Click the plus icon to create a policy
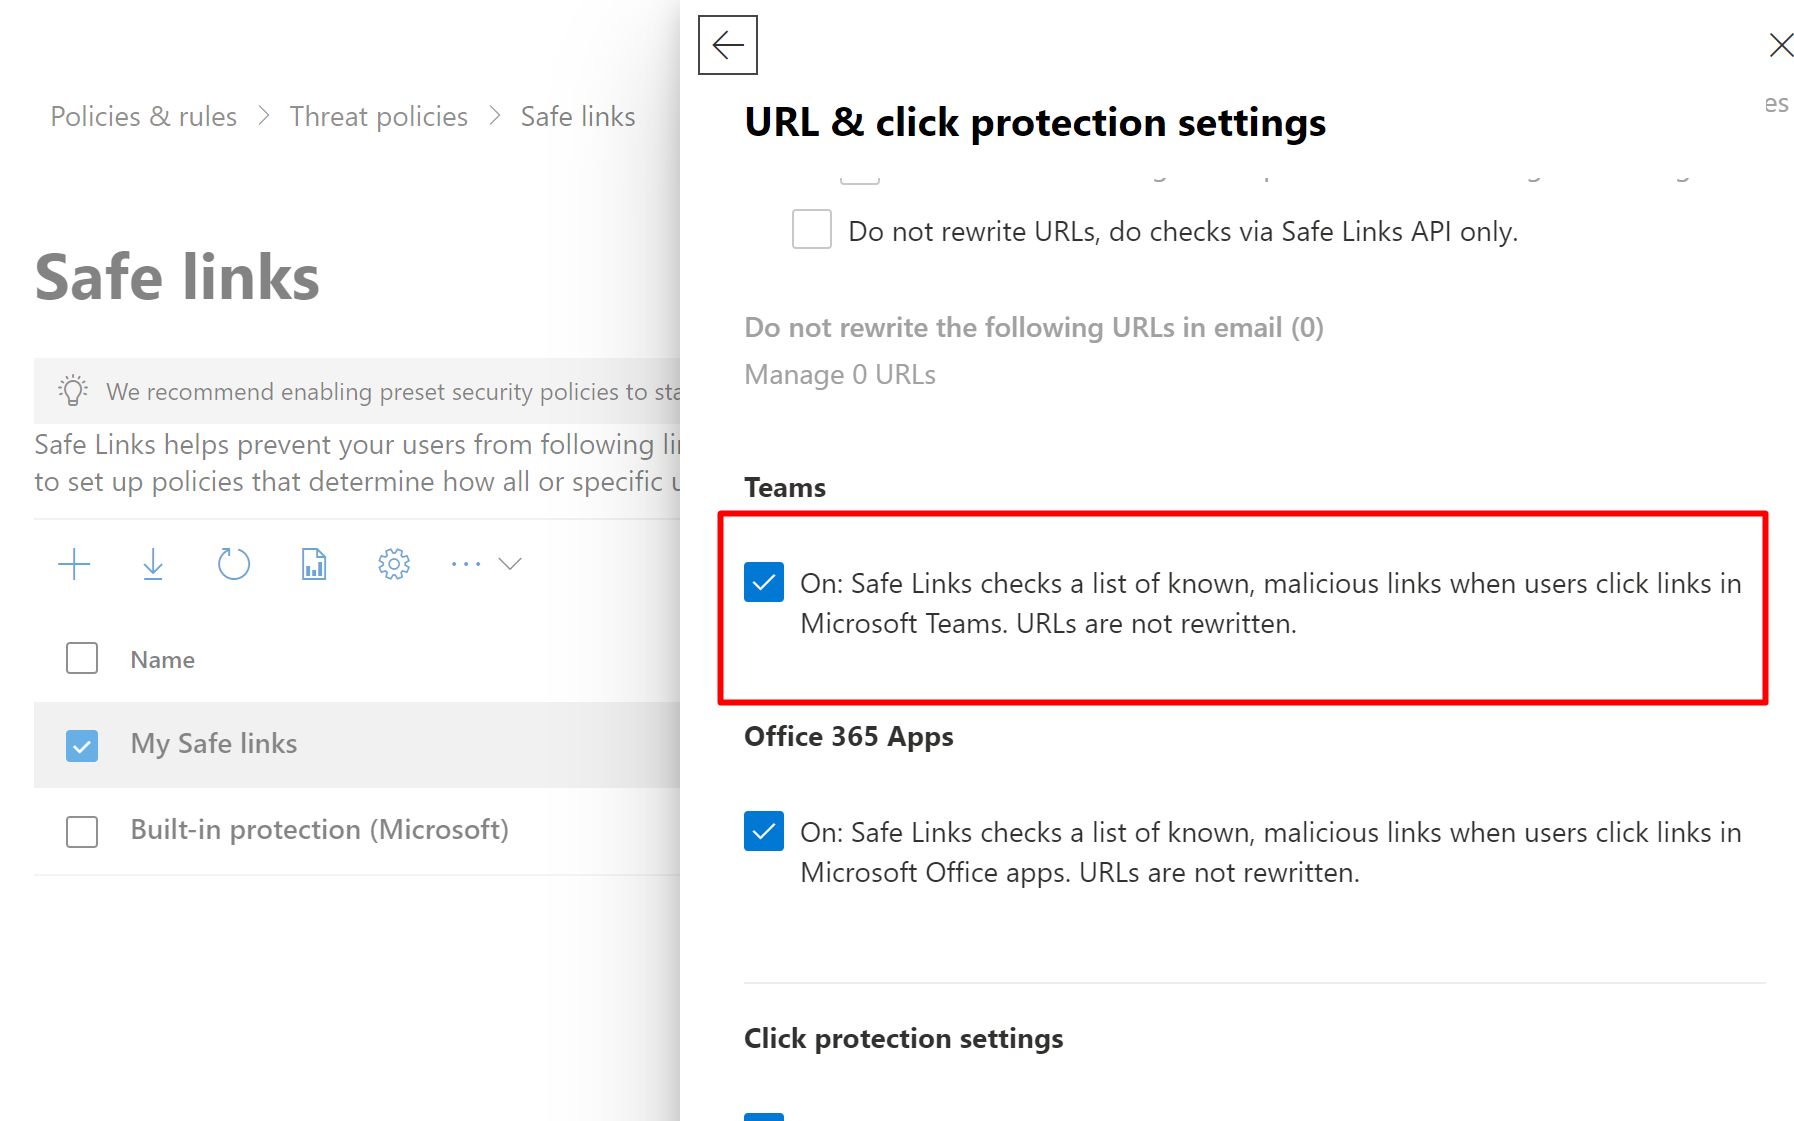Viewport: 1794px width, 1121px height. [74, 564]
